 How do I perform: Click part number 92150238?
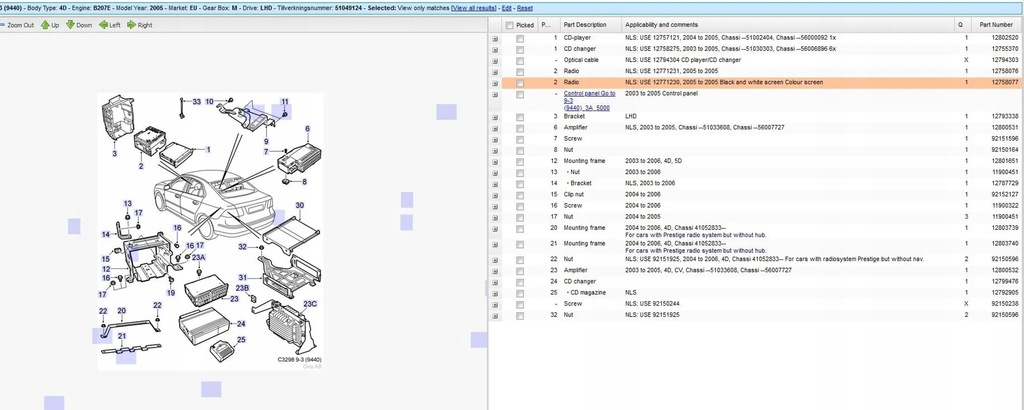[1004, 304]
